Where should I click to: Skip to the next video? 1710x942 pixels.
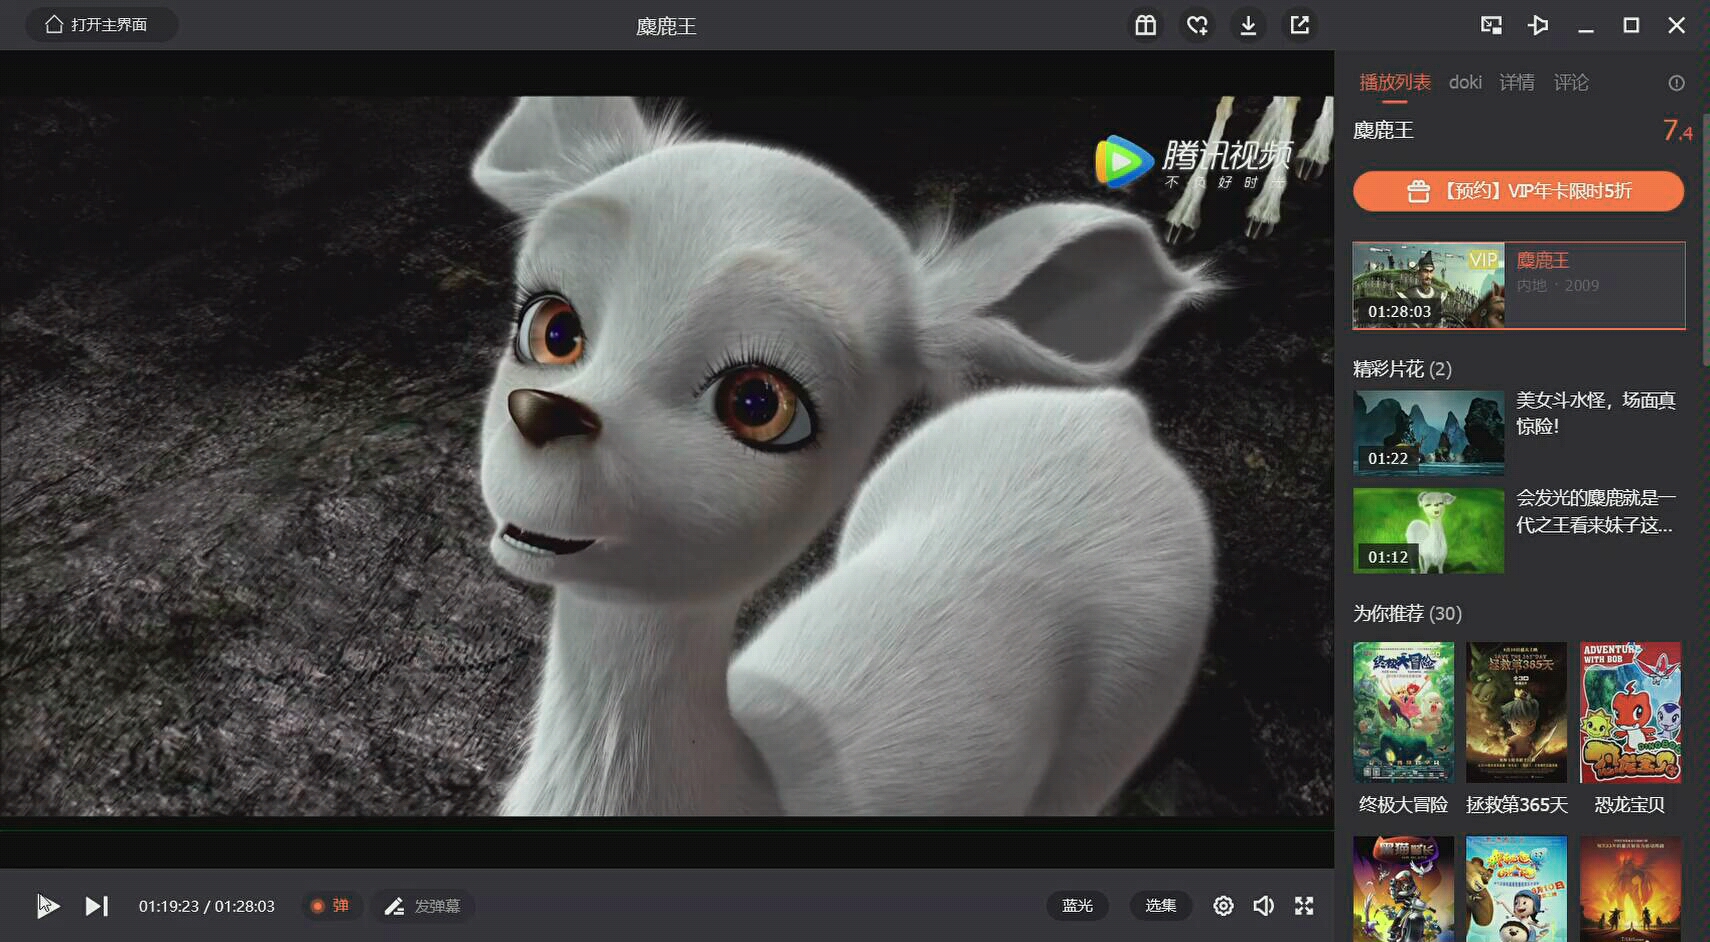(x=96, y=906)
